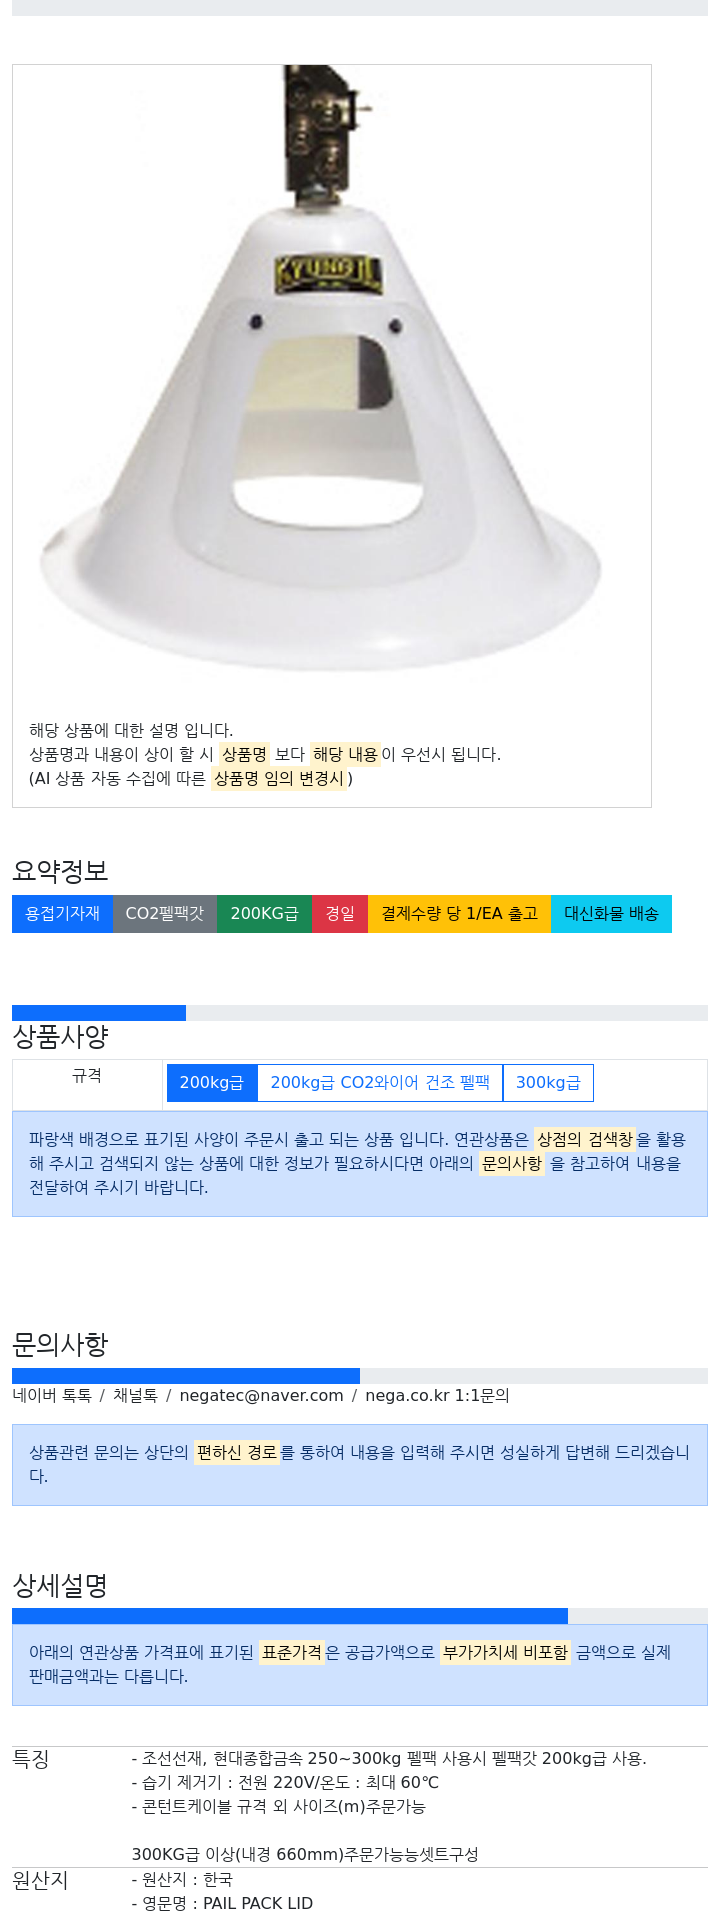The height and width of the screenshot is (1916, 720).
Task: Select the cyan 대신화물 배송 badge
Action: click(x=611, y=914)
